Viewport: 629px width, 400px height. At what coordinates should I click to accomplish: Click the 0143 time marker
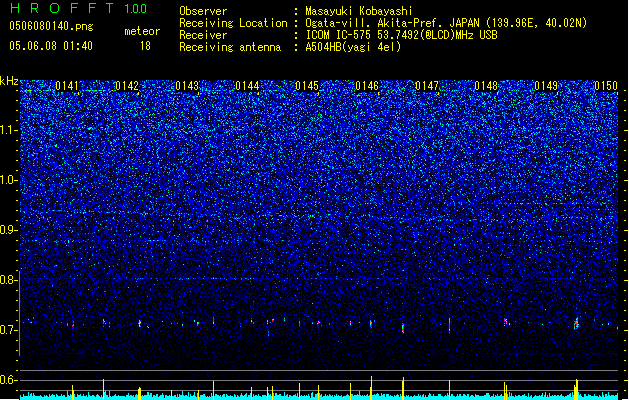[187, 86]
